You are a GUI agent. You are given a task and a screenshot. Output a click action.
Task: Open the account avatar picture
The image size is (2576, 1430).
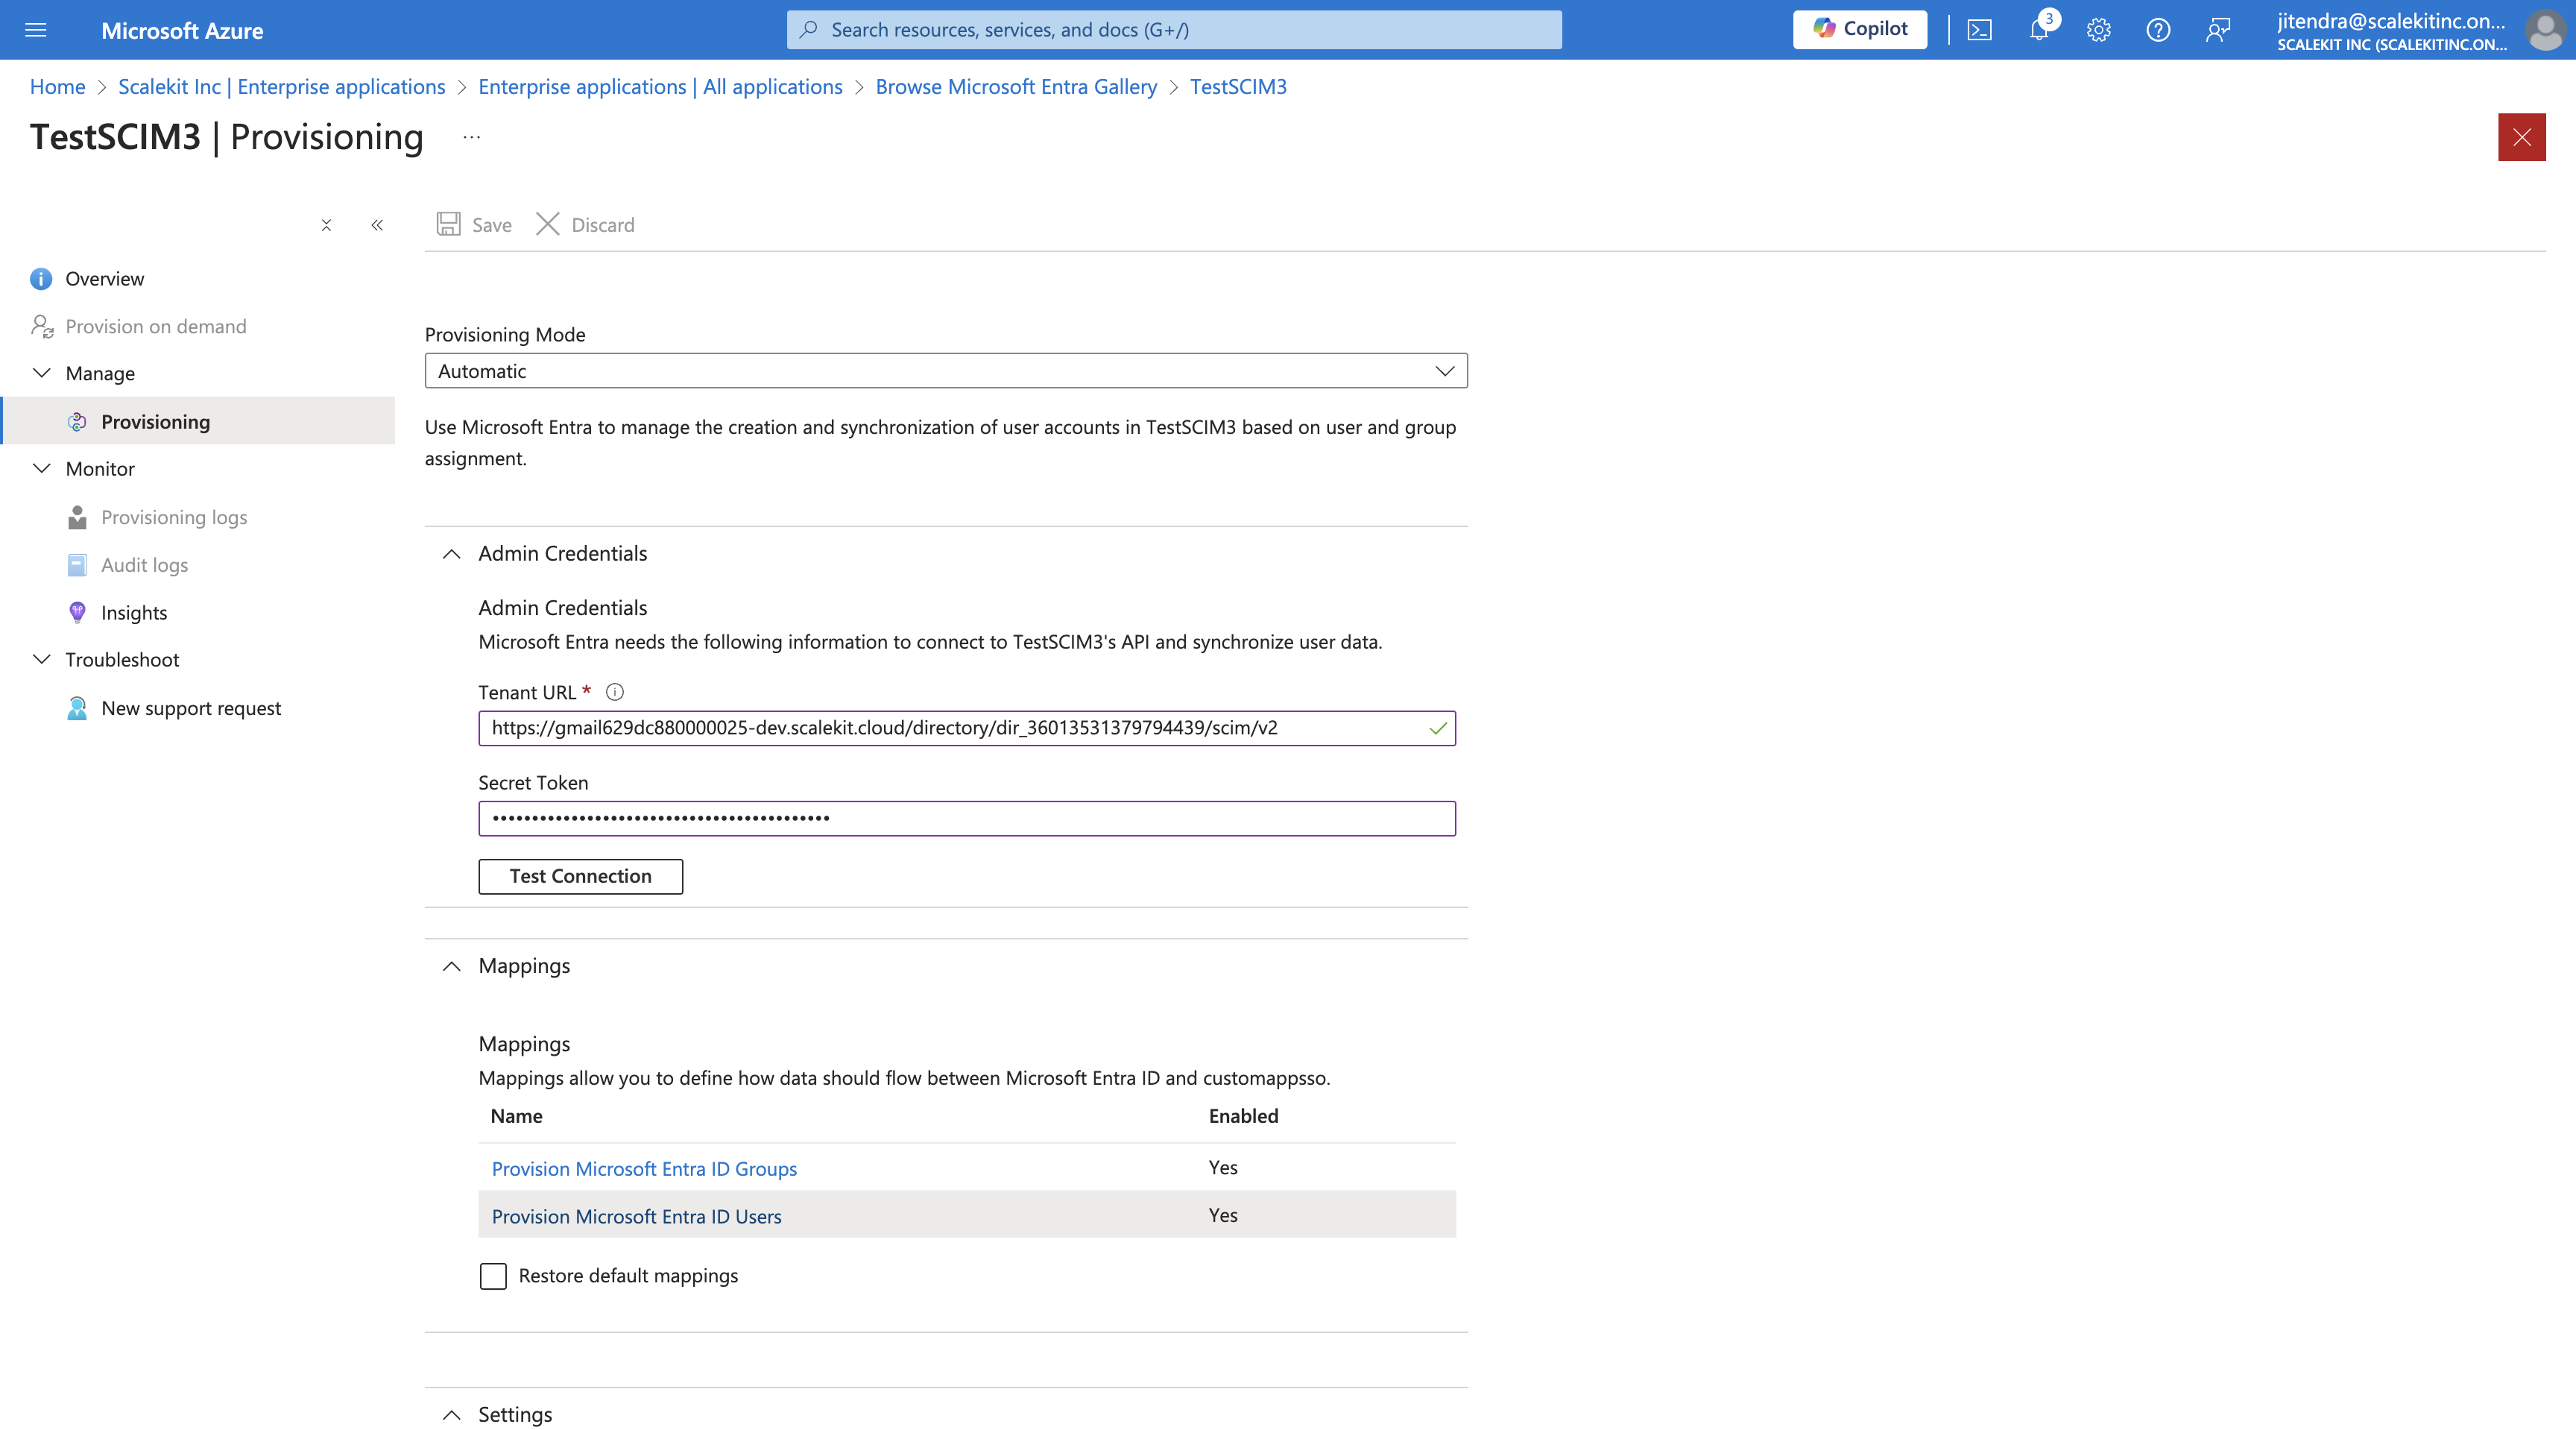(x=2545, y=30)
